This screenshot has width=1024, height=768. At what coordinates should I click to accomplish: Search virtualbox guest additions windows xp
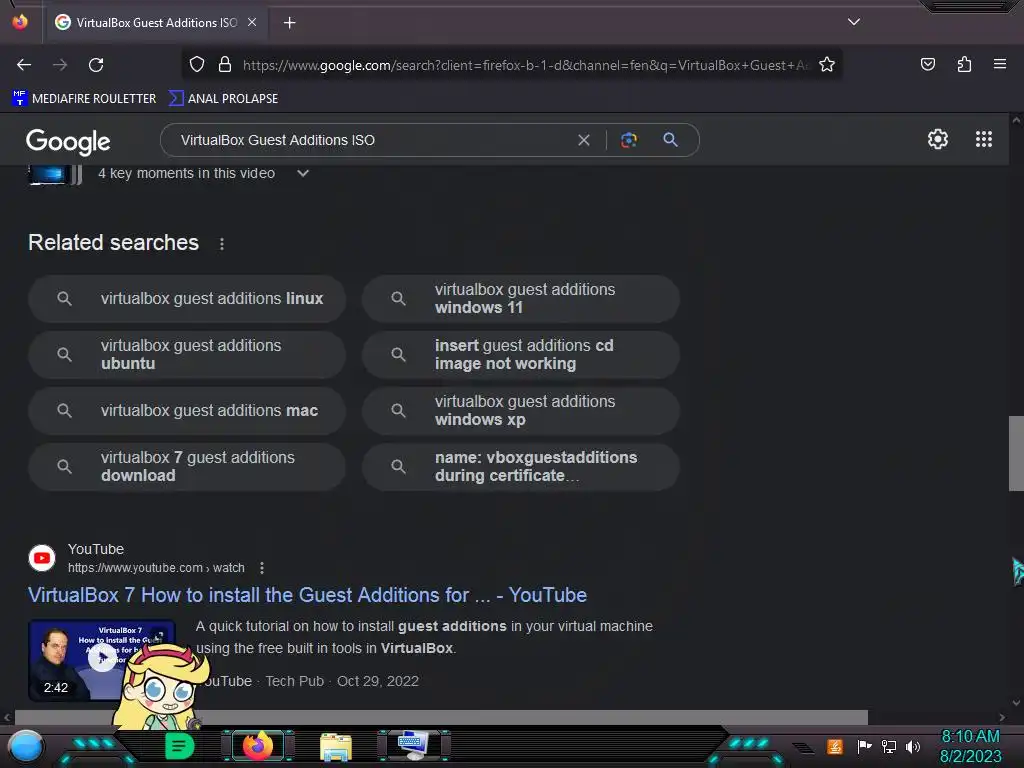tap(520, 411)
